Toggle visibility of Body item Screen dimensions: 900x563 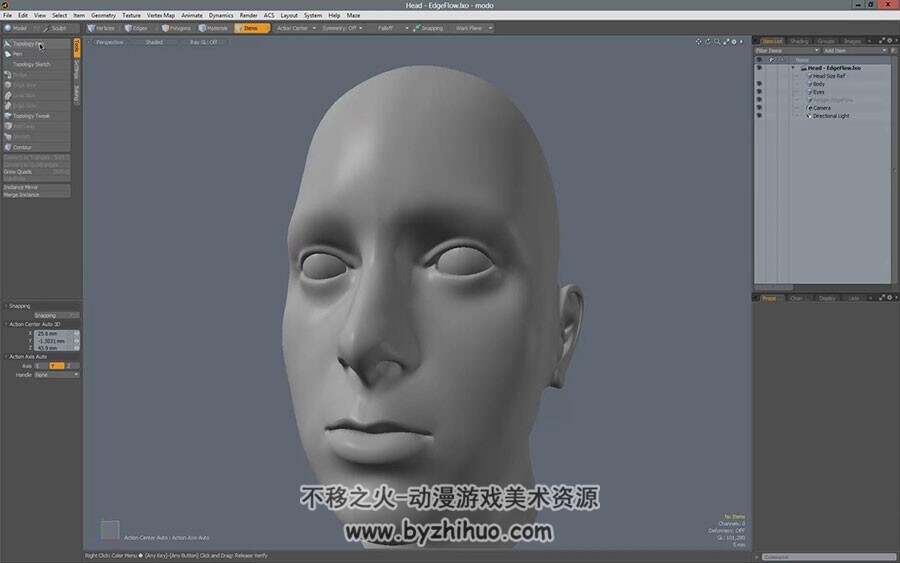[759, 84]
